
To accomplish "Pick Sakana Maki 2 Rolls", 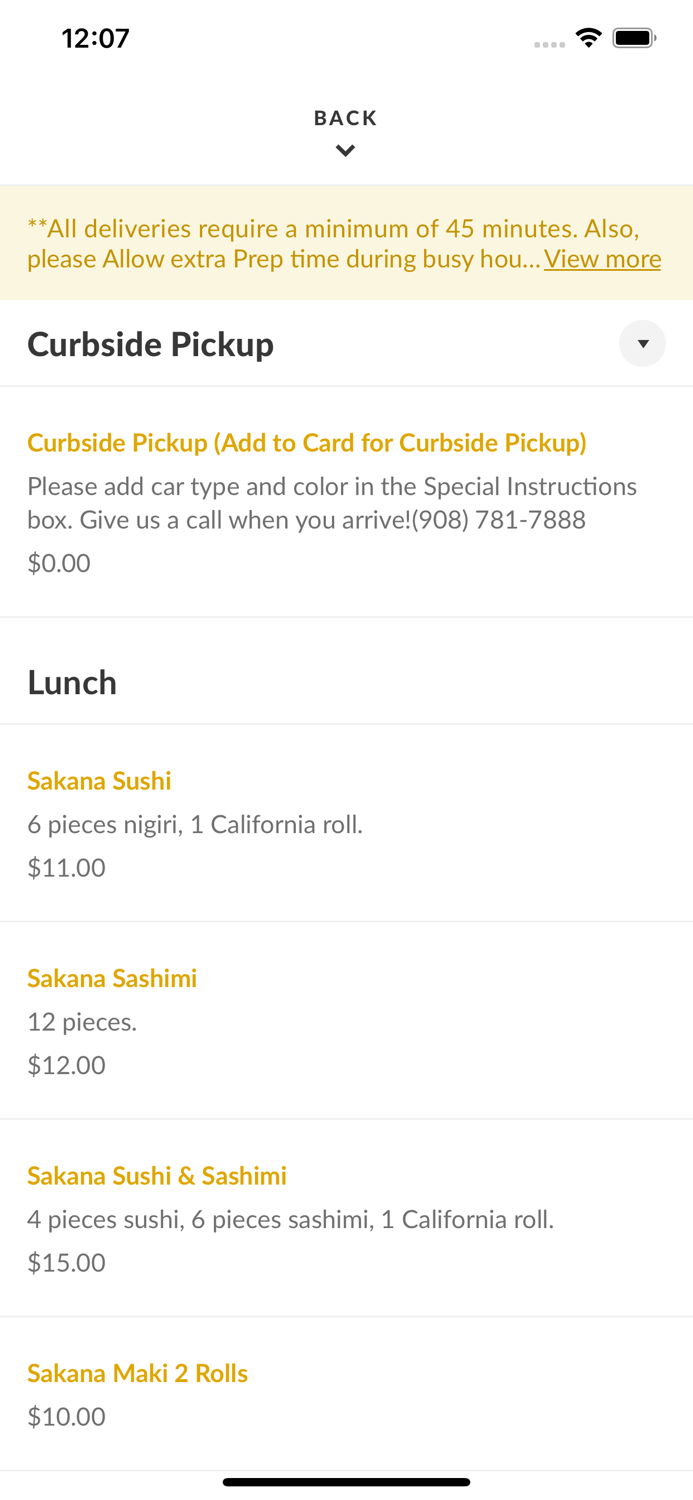I will click(x=138, y=1373).
